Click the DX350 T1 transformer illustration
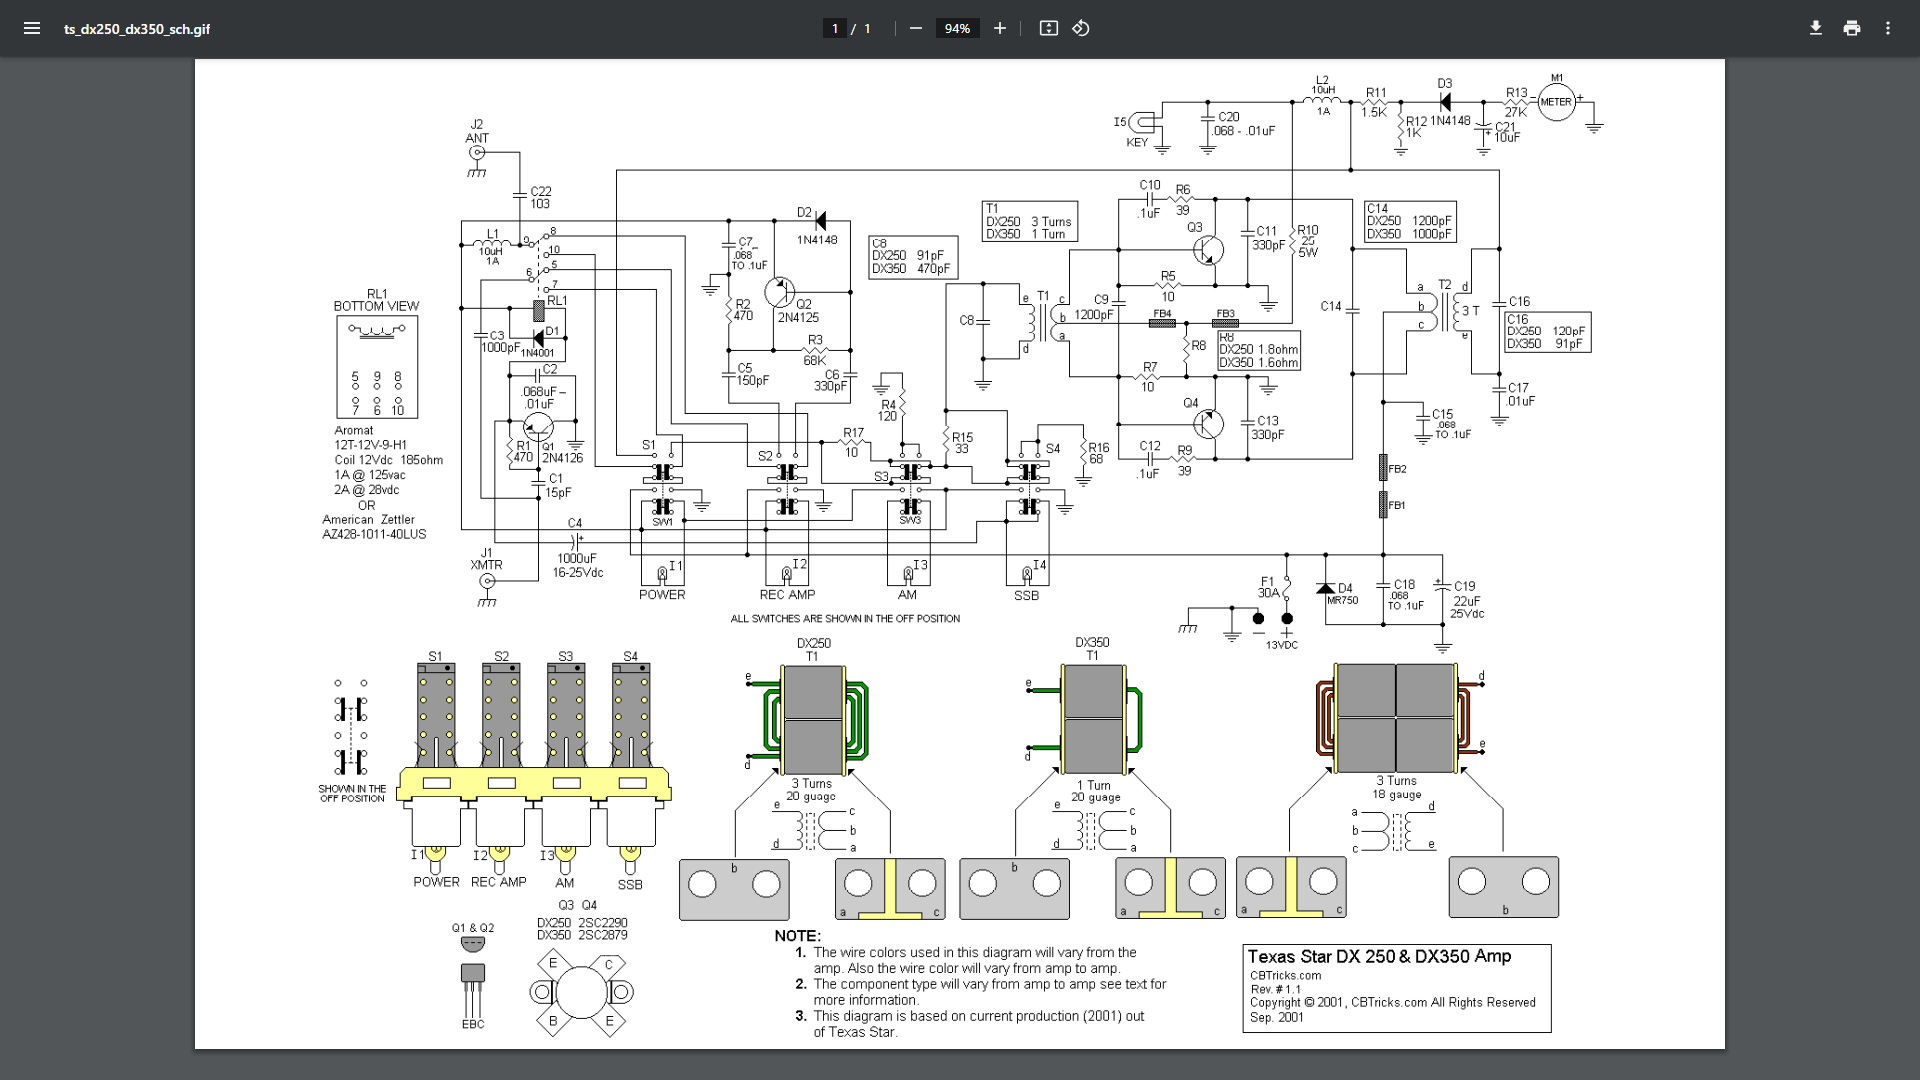 (x=1093, y=720)
